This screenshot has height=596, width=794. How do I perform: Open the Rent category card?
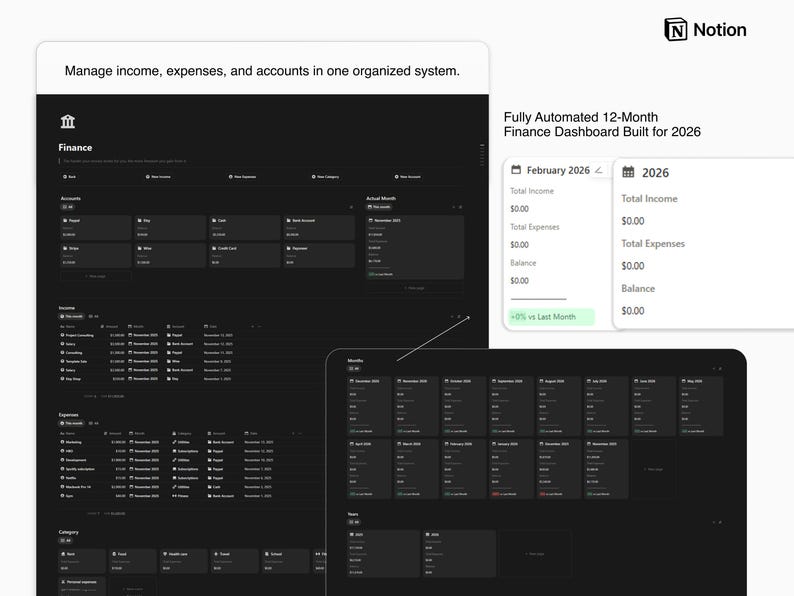coord(82,561)
